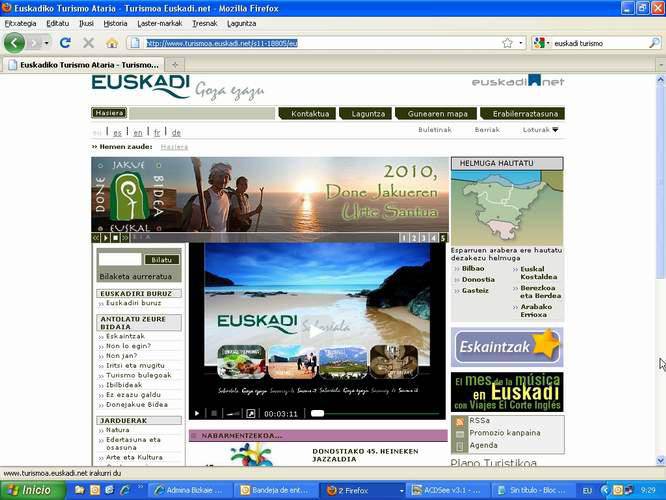The width and height of the screenshot is (666, 500).
Task: Click the search magnifier icon
Action: [x=655, y=43]
